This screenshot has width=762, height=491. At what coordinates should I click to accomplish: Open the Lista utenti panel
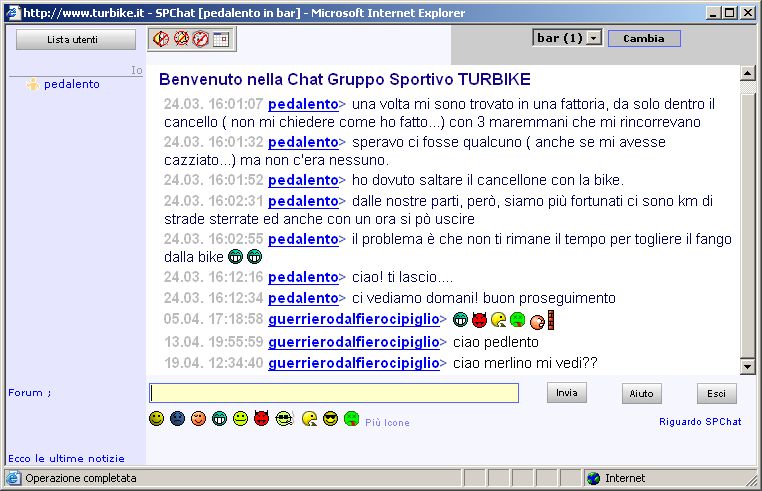coord(76,39)
